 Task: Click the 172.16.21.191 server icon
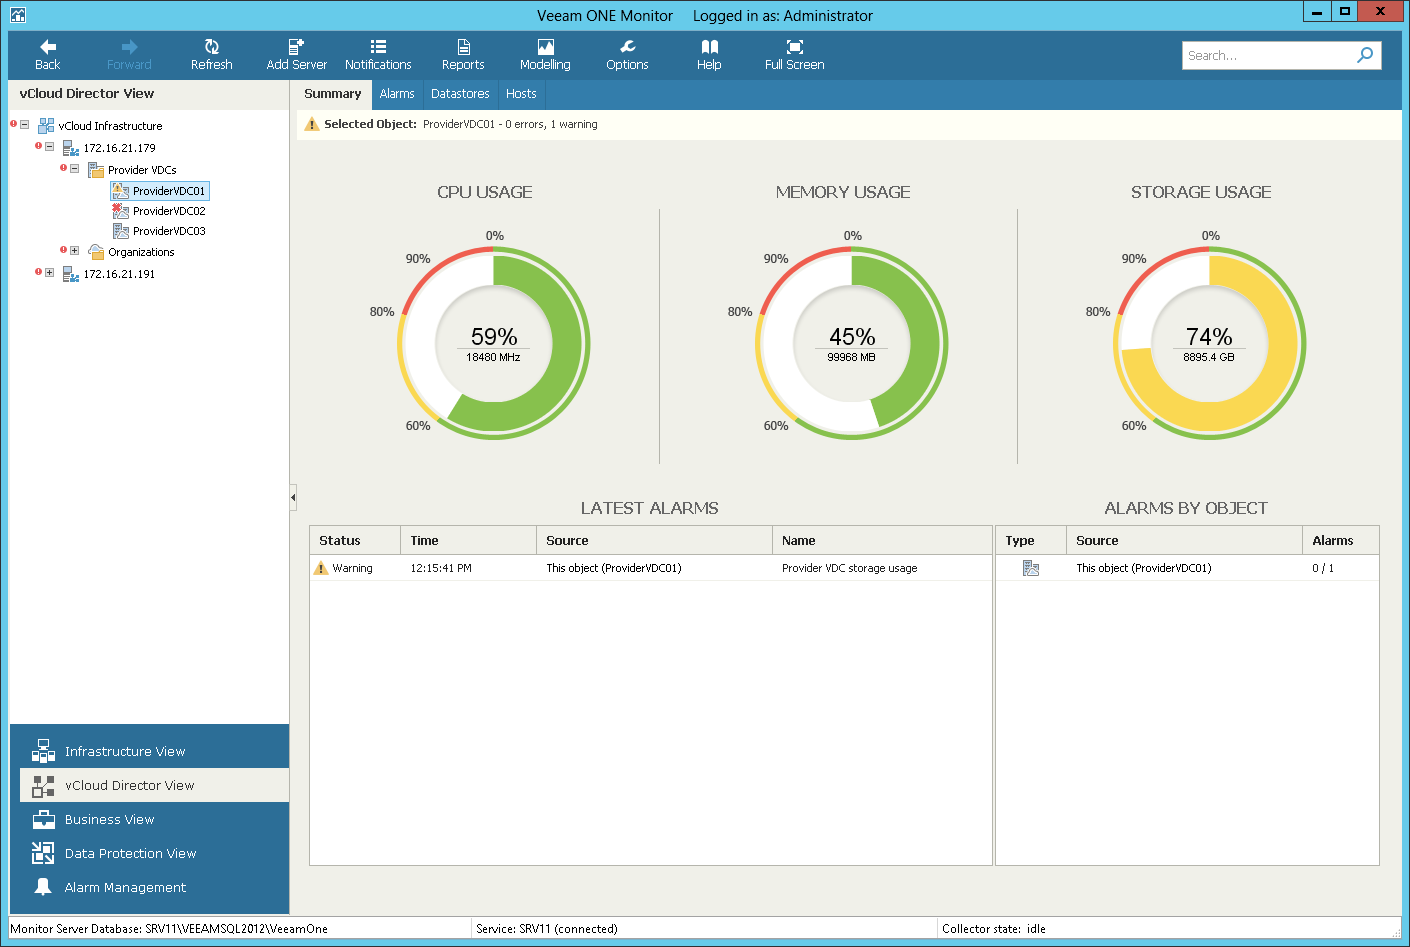point(71,274)
